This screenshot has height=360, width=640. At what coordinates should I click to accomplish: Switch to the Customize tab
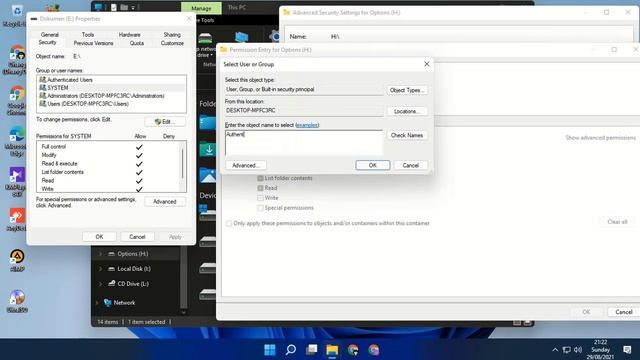[x=172, y=43]
